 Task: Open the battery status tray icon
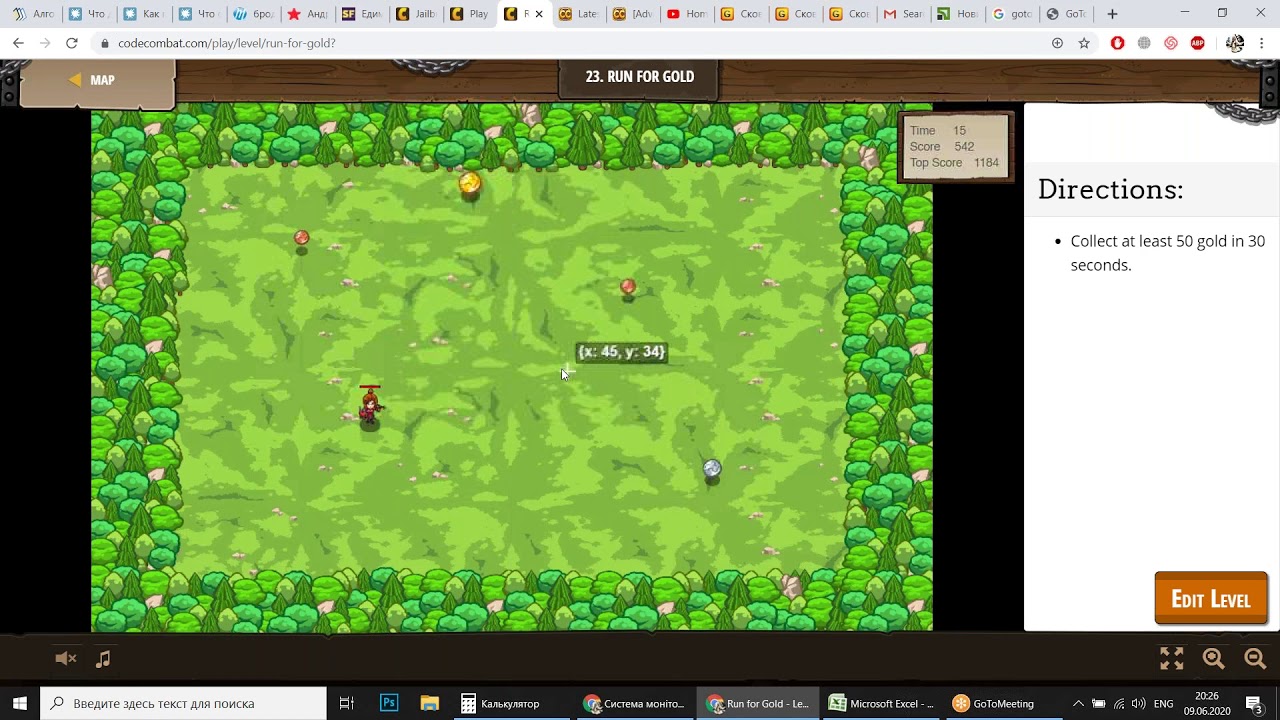1098,703
